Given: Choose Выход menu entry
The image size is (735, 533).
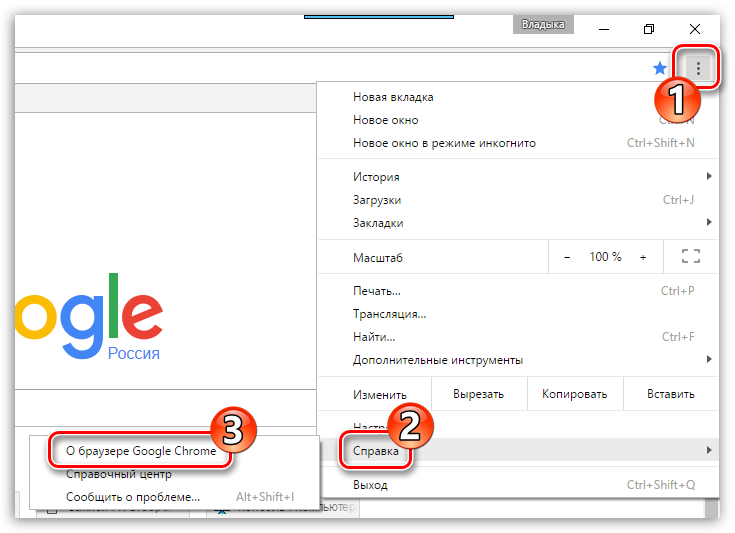Looking at the screenshot, I should (x=518, y=484).
